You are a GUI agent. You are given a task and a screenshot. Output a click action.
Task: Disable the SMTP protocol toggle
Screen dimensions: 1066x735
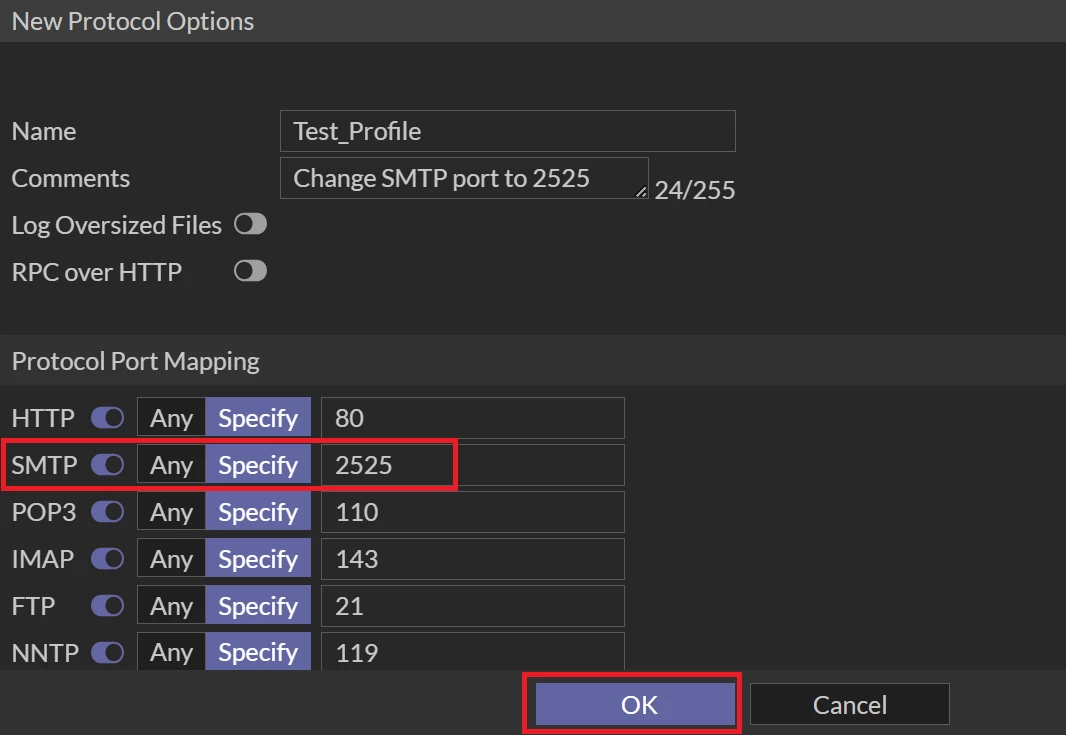coord(107,464)
